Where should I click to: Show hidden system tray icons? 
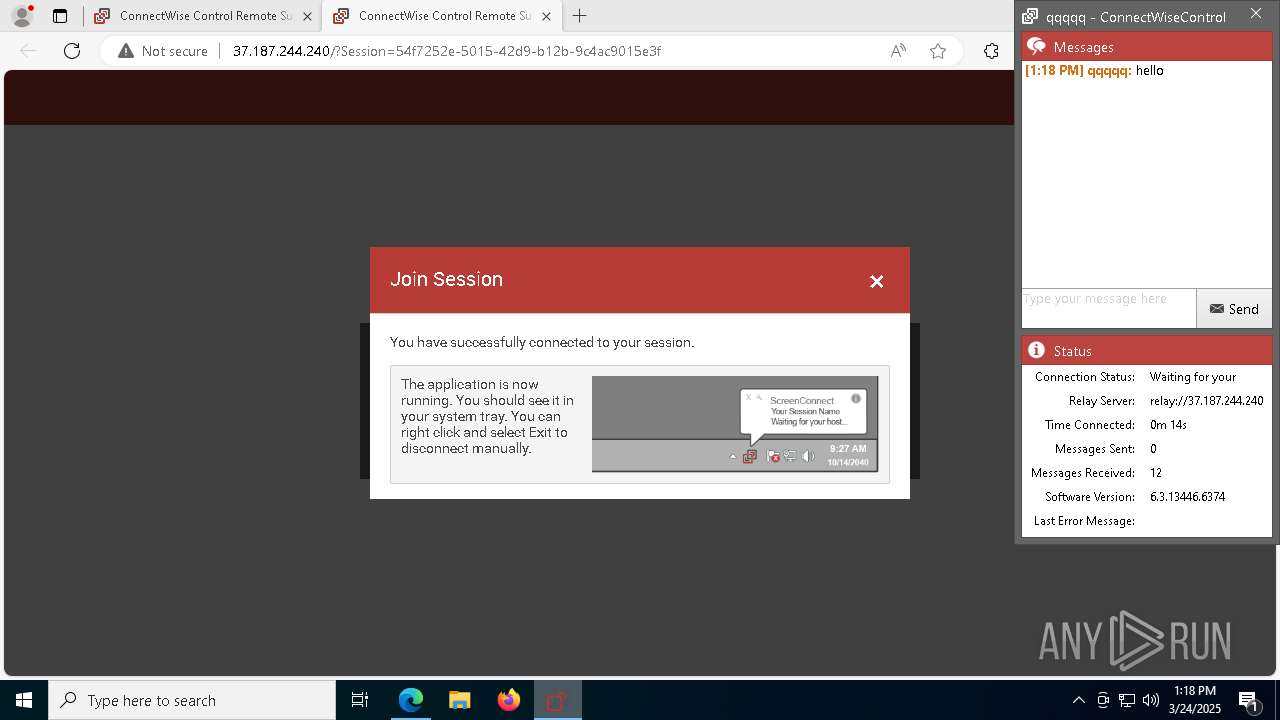[x=1078, y=700]
